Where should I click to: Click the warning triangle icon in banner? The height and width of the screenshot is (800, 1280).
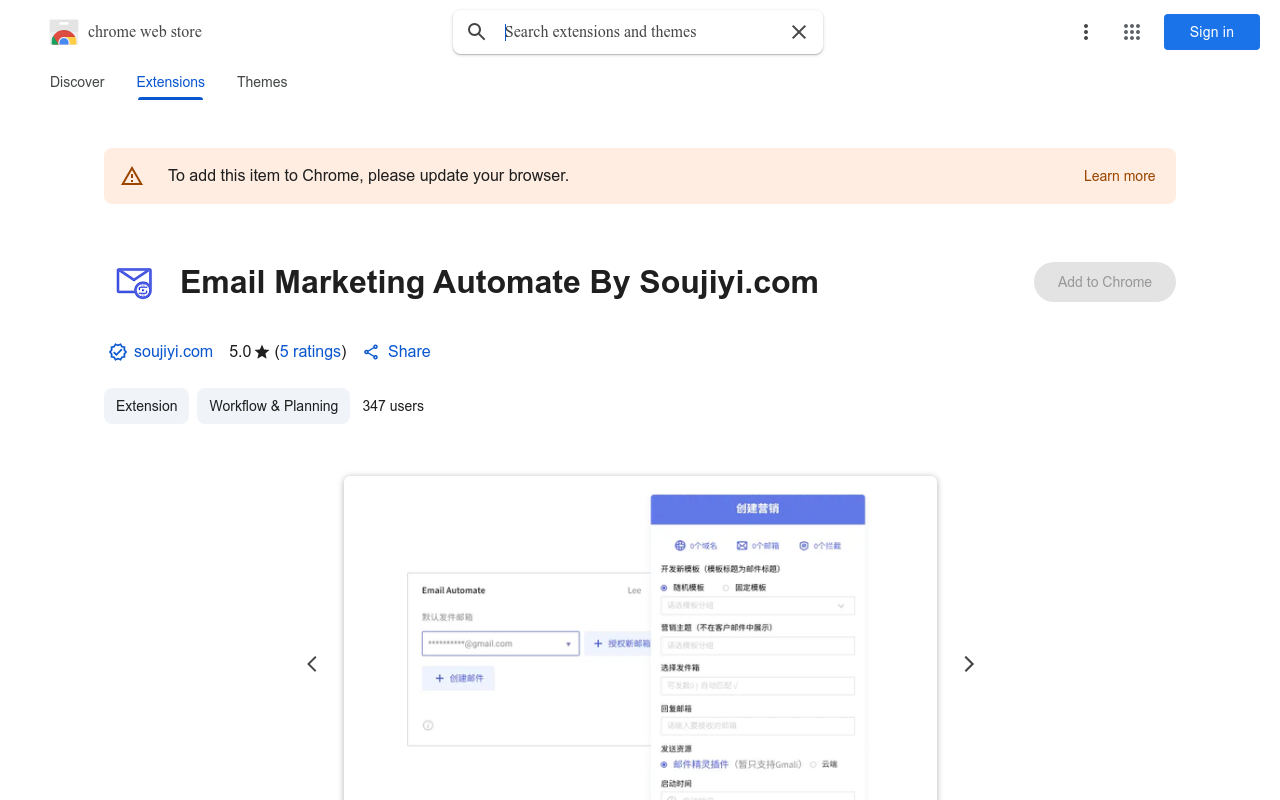pyautogui.click(x=132, y=176)
